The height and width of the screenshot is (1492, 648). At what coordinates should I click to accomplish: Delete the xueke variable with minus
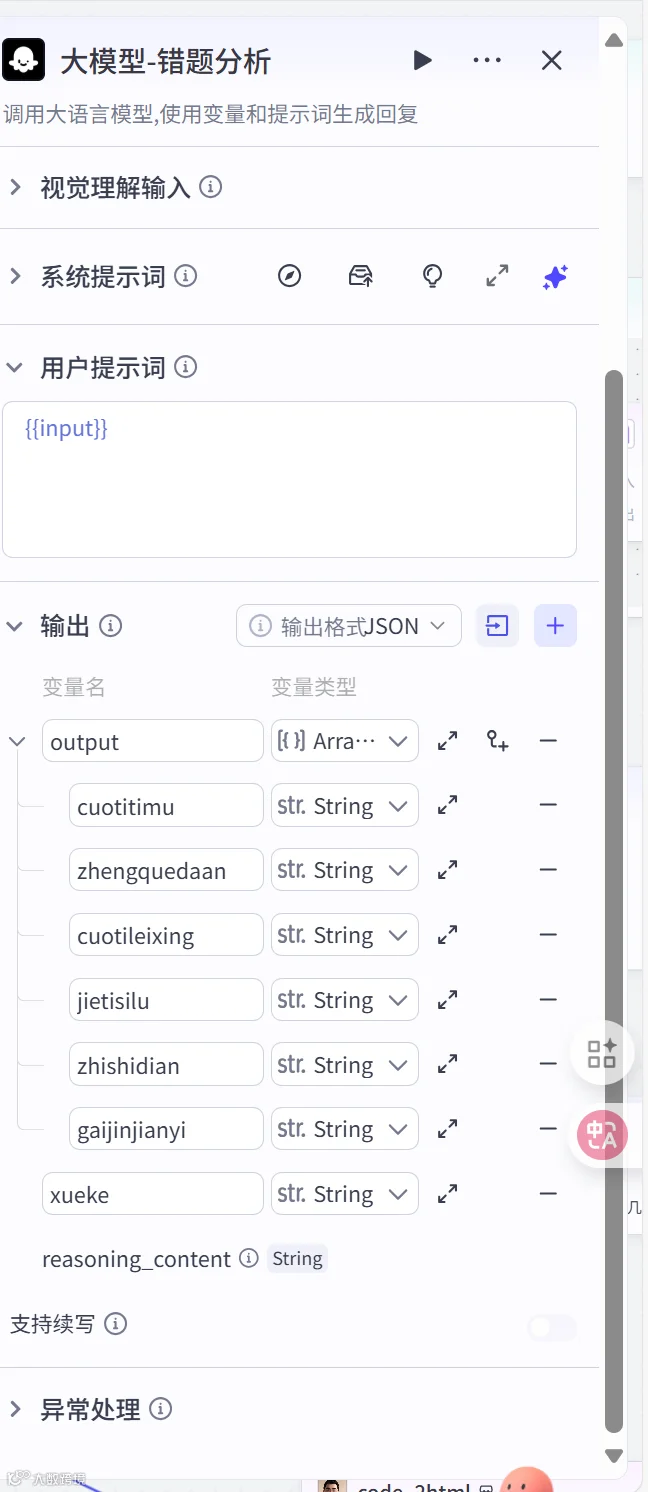pyautogui.click(x=548, y=1193)
